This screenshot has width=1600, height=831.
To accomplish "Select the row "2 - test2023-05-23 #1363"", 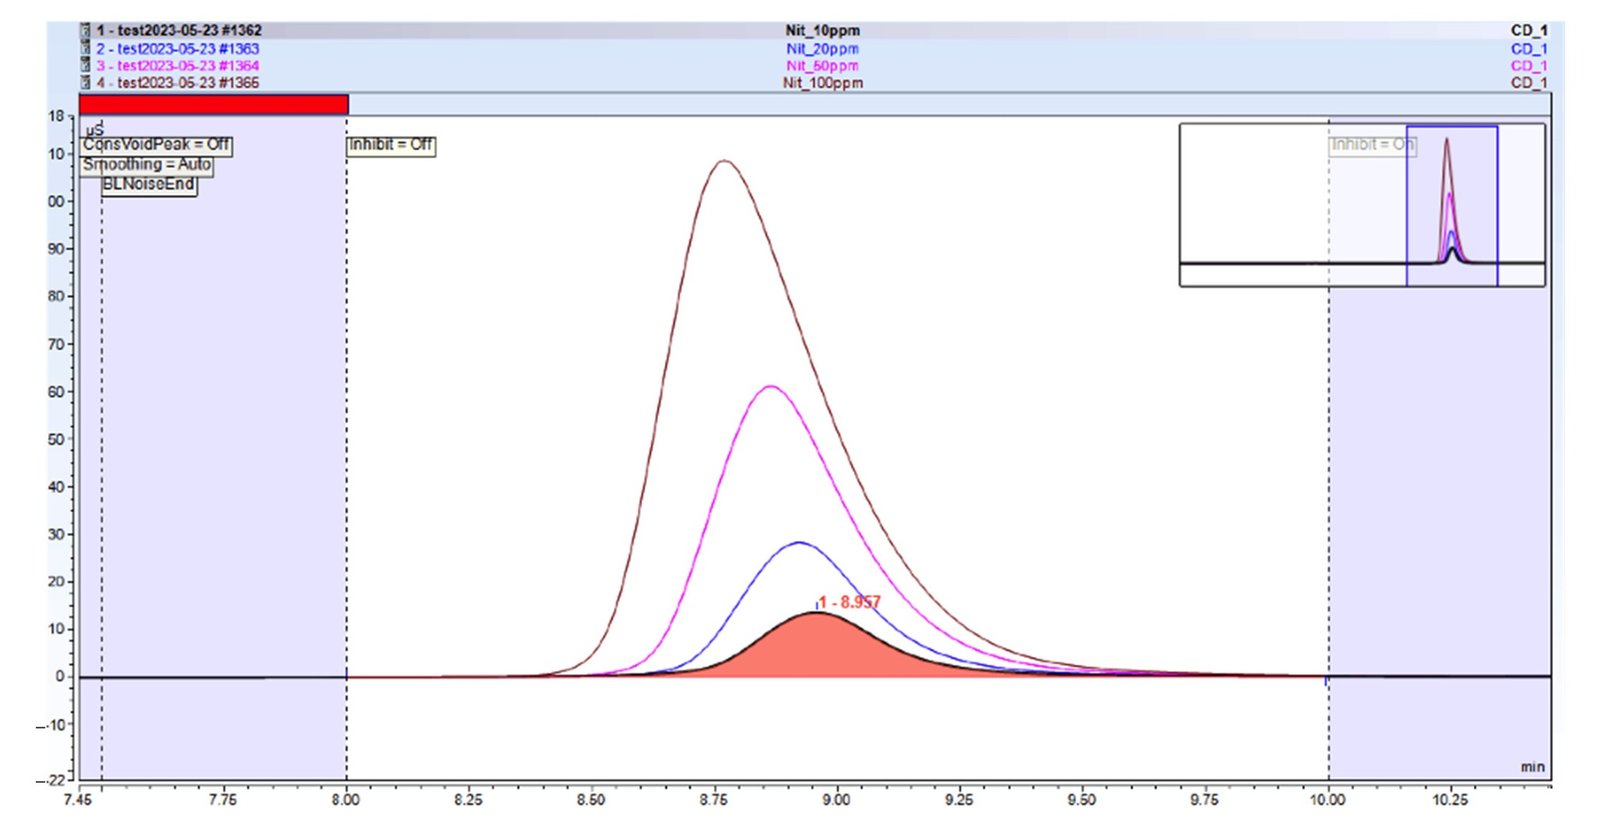I will coord(815,48).
